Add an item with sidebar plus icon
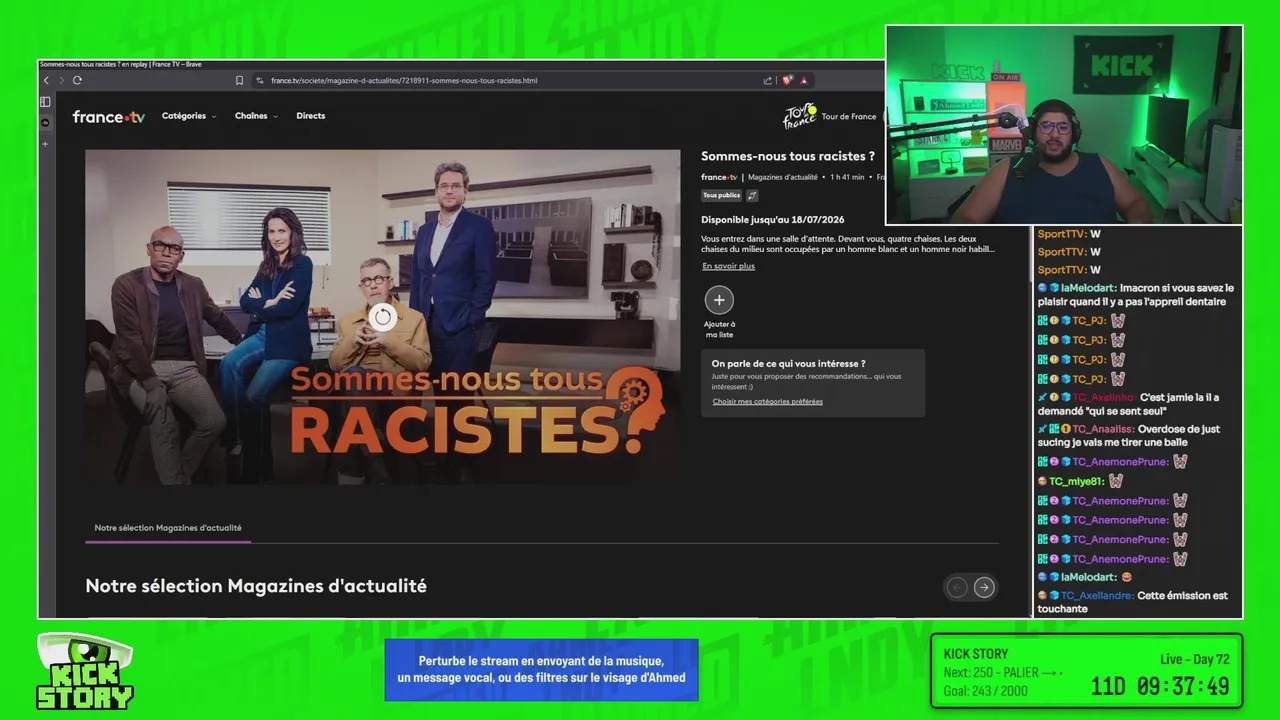 coord(45,144)
